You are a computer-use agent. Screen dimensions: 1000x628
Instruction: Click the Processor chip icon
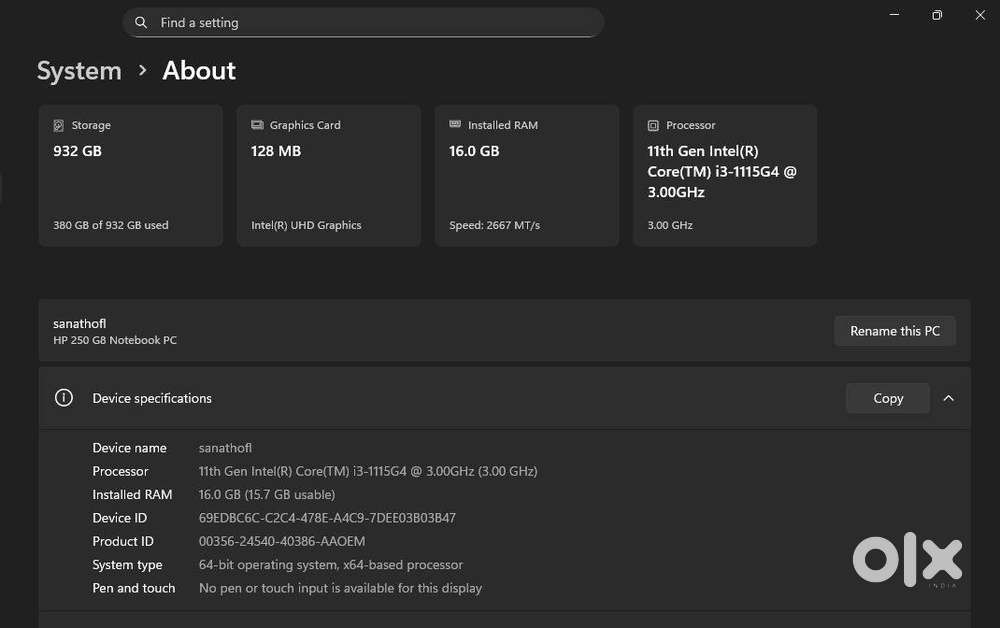653,126
